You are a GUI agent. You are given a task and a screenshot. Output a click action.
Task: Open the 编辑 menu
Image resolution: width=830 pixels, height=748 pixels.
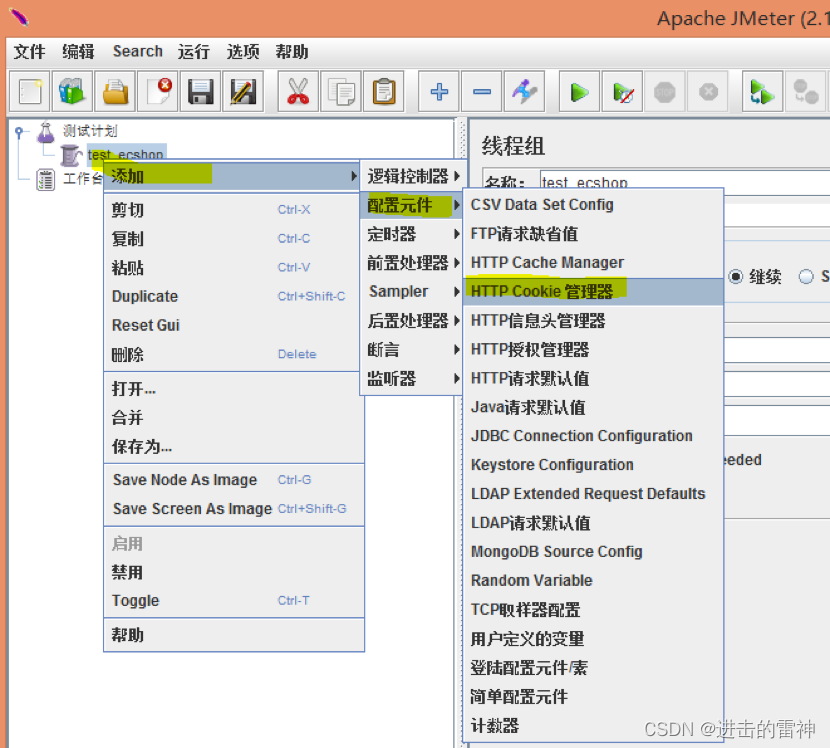point(78,52)
